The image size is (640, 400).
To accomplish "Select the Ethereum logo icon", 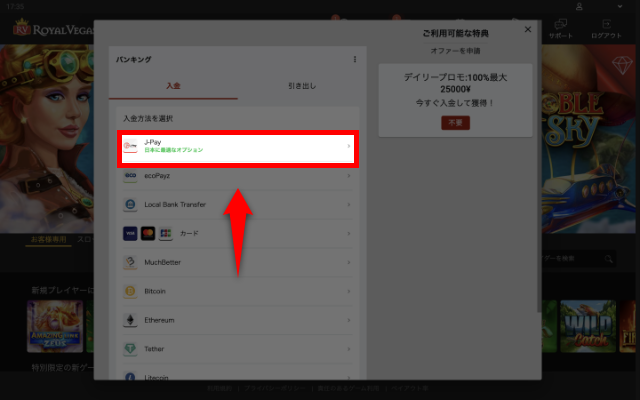I will coord(130,320).
